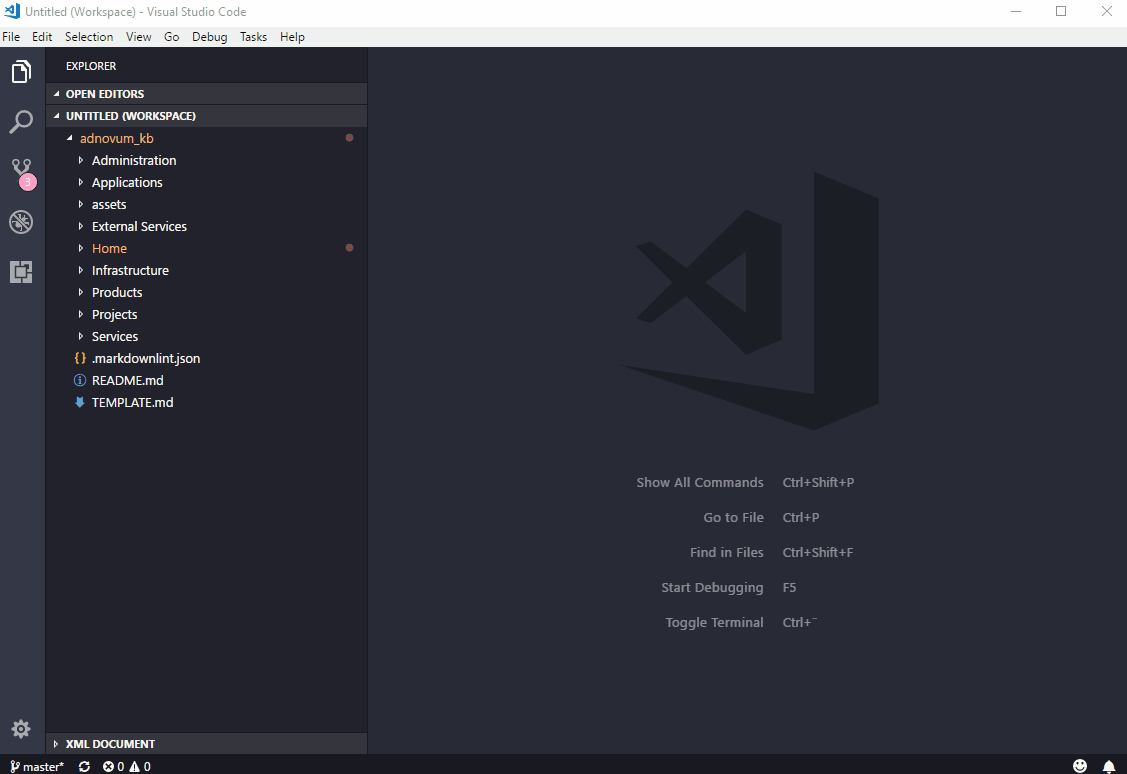Open the feedback smiley in status bar
This screenshot has width=1127, height=774.
(1080, 766)
